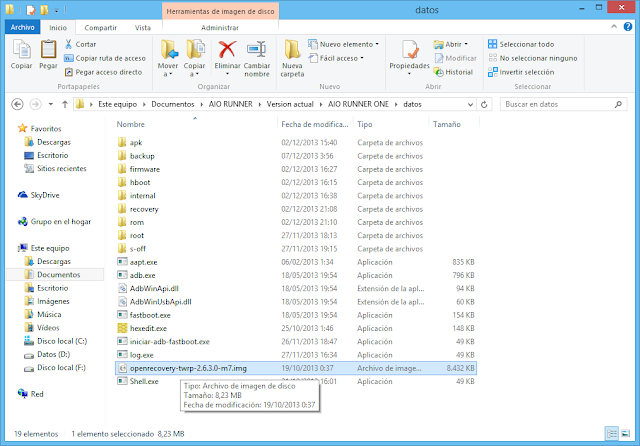Select Disco local (C:) drive
This screenshot has height=446, width=640.
point(56,341)
